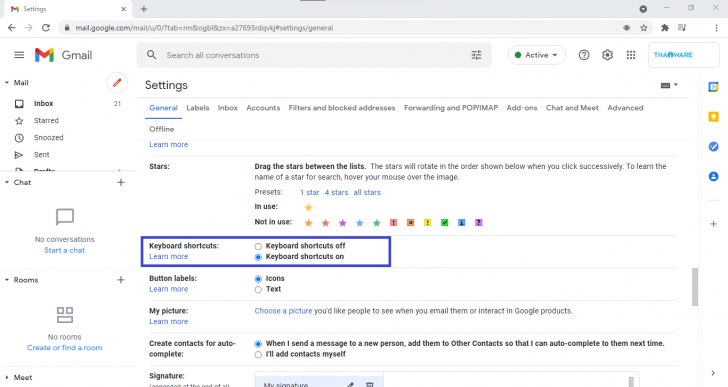Choose Icons for button labels

coord(258,278)
